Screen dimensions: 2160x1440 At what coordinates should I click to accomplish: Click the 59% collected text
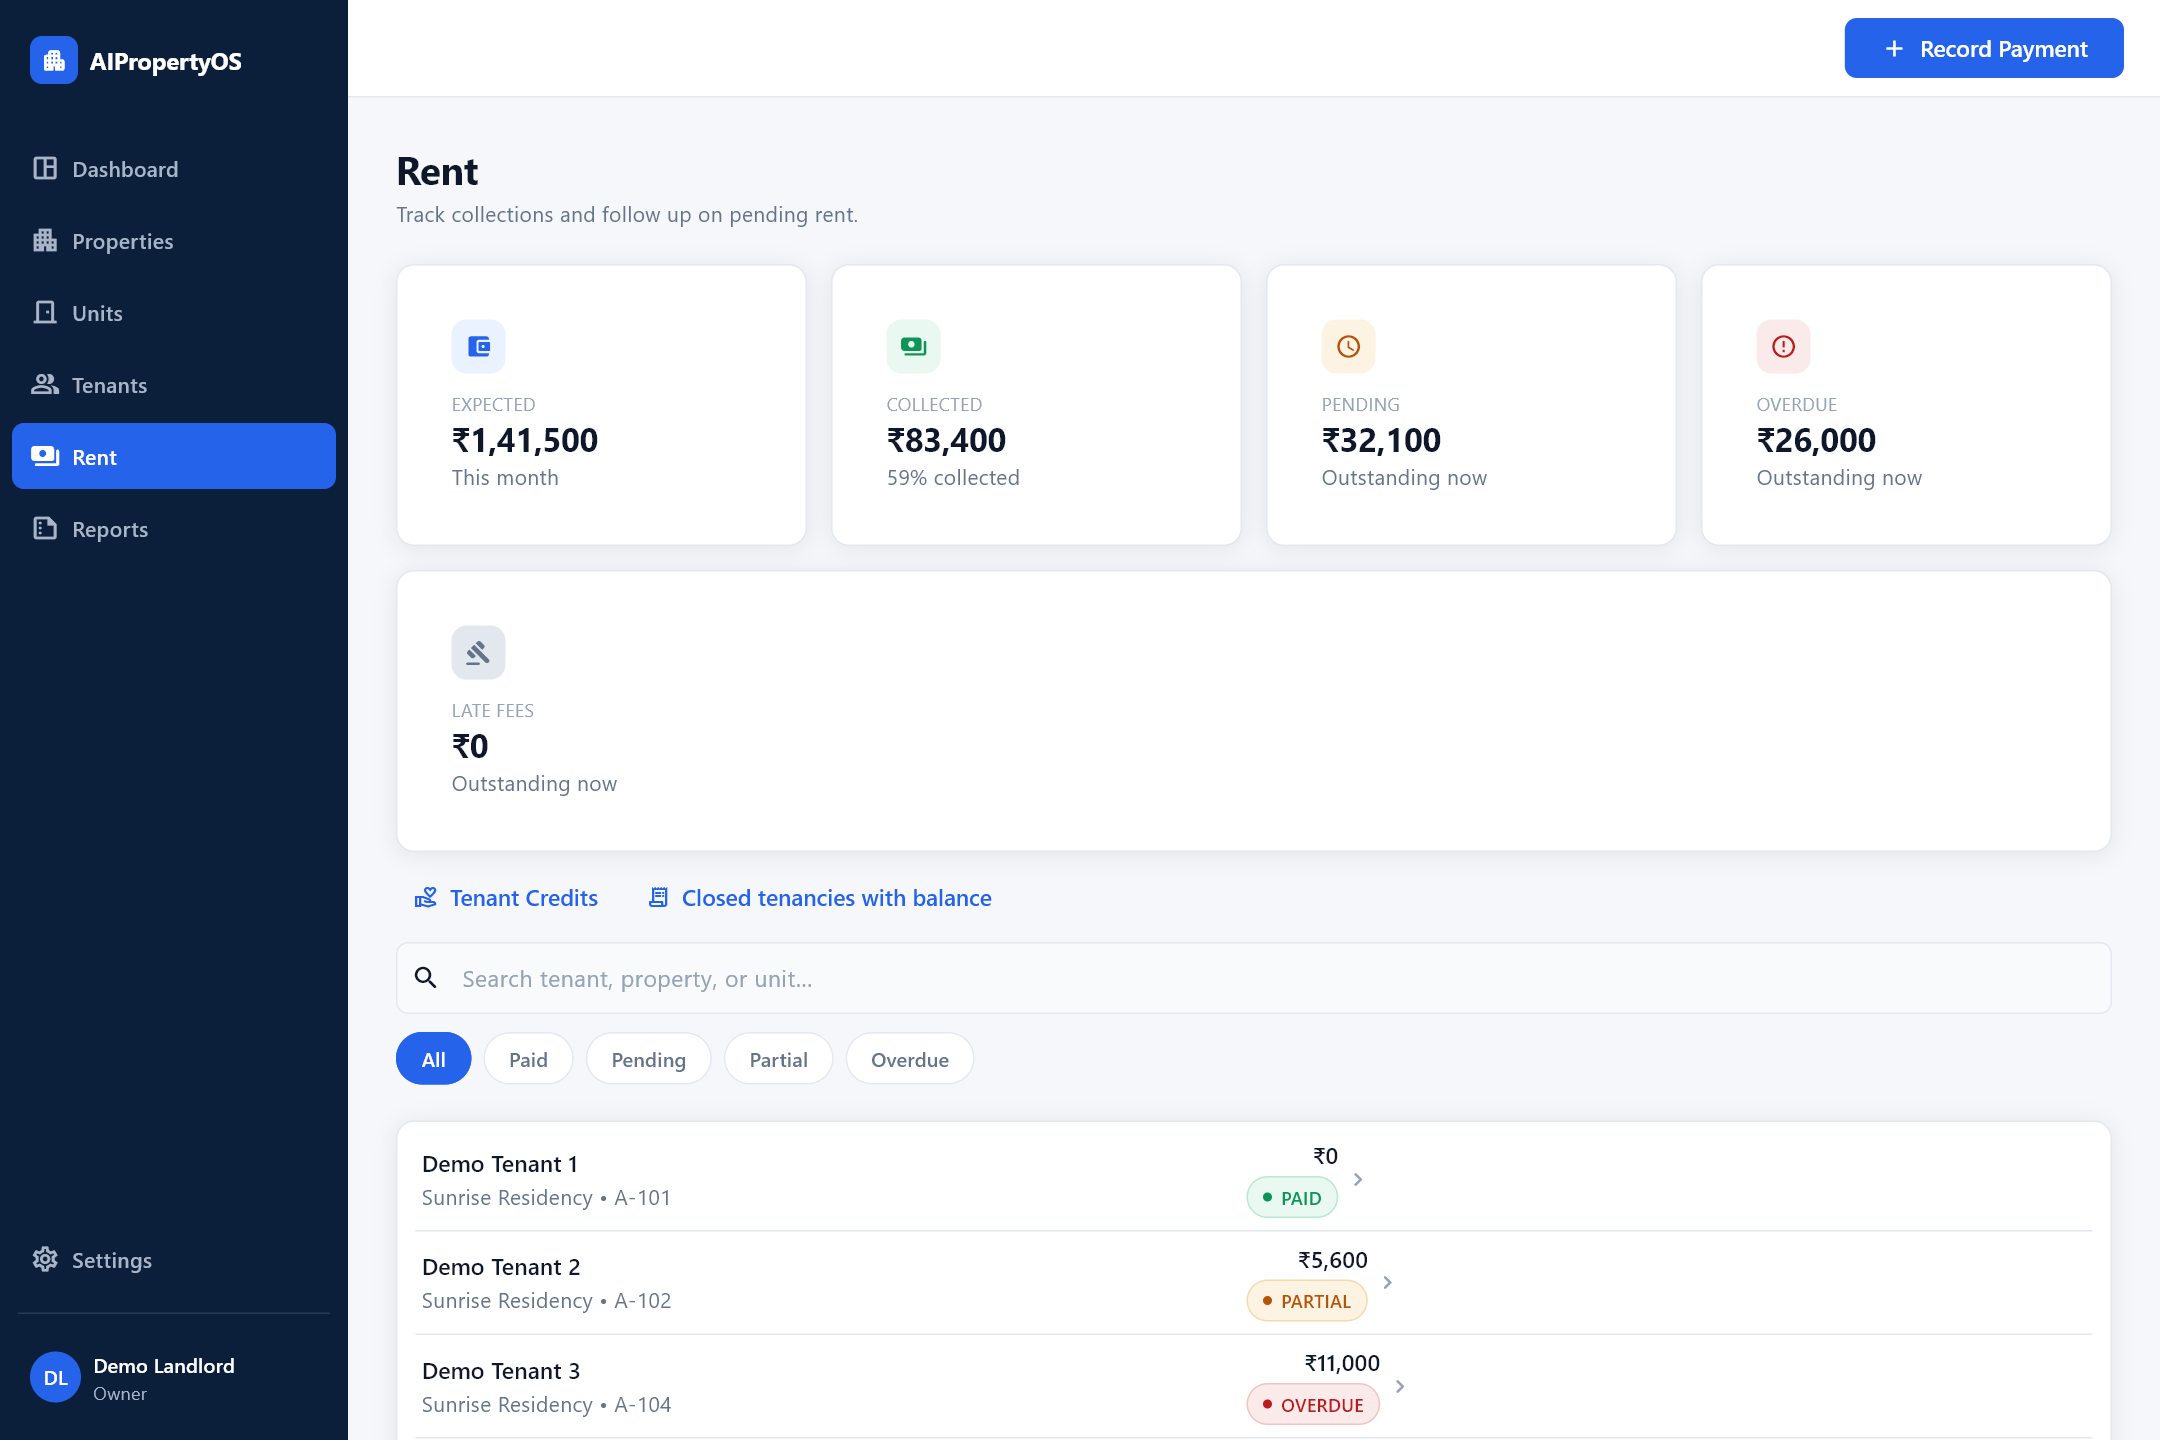pos(953,478)
